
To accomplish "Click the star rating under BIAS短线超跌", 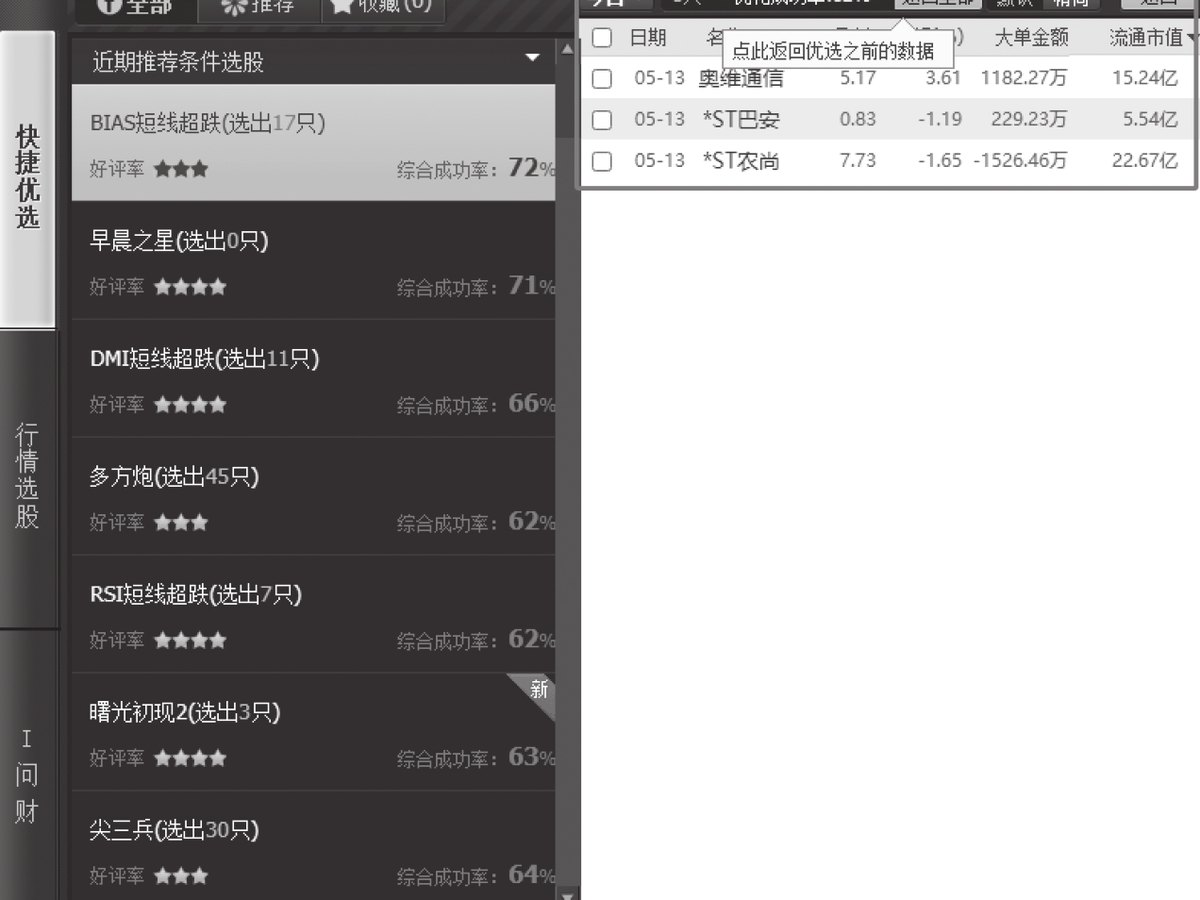I will [x=181, y=170].
